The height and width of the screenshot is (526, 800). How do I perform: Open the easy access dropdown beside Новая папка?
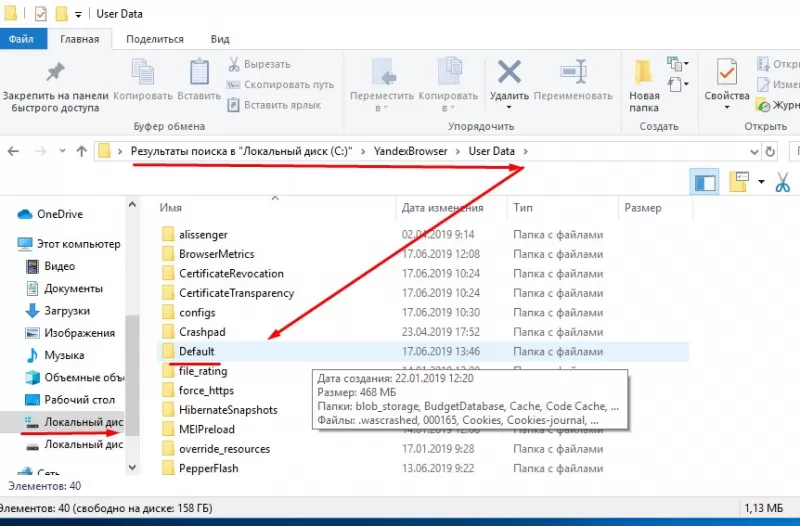point(678,84)
